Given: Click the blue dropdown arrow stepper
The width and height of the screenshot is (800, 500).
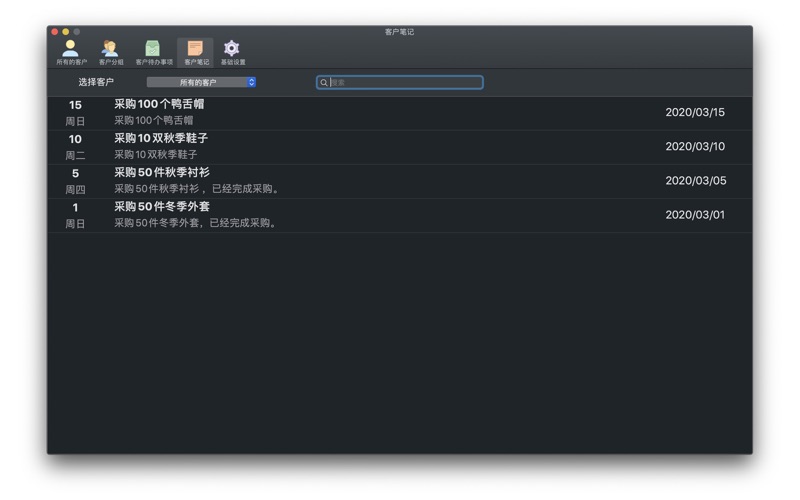Looking at the screenshot, I should (x=252, y=82).
